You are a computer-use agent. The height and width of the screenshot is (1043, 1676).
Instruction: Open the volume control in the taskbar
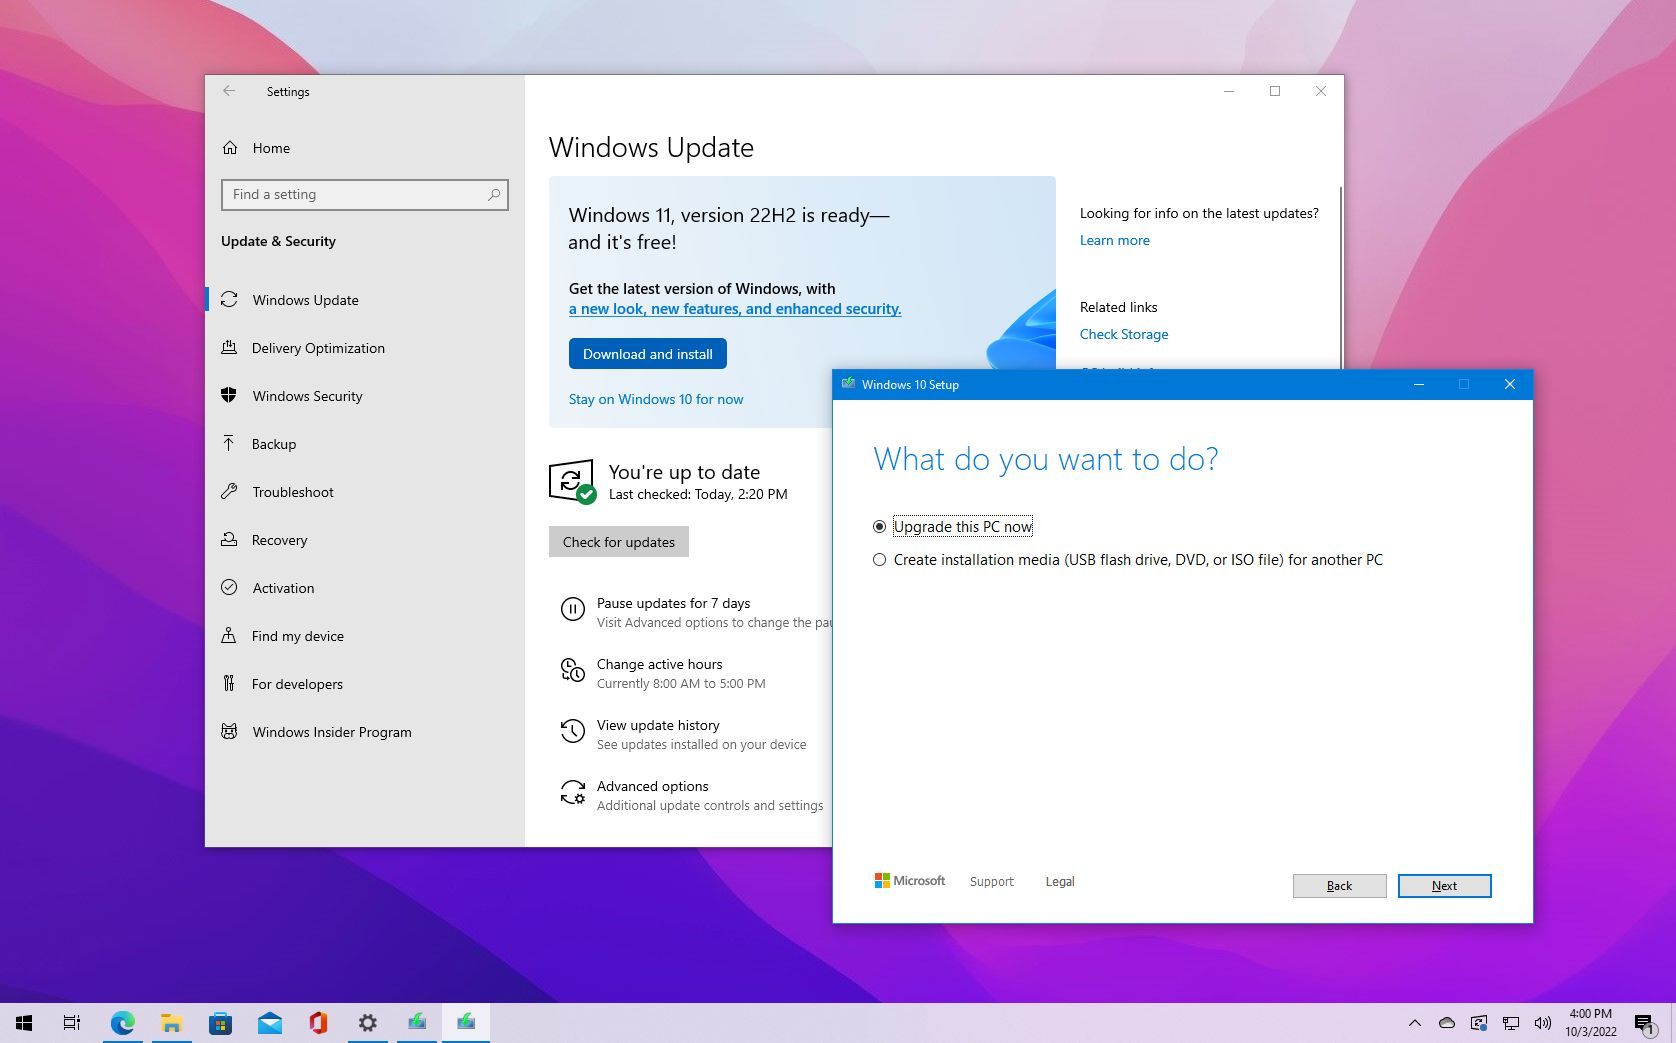coord(1542,1023)
